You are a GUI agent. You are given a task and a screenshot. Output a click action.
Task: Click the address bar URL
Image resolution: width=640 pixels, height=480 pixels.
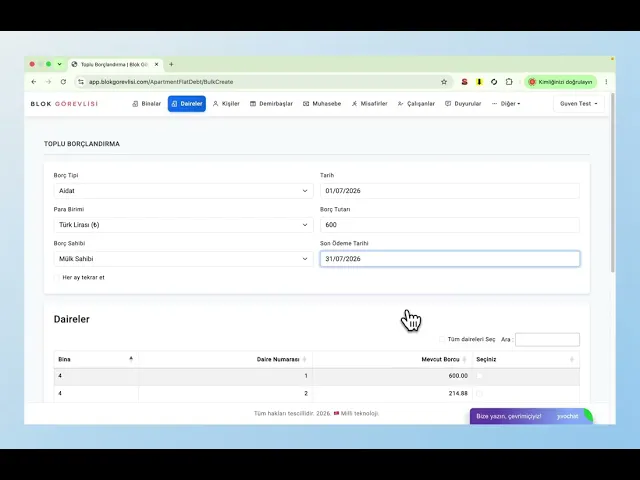click(161, 82)
